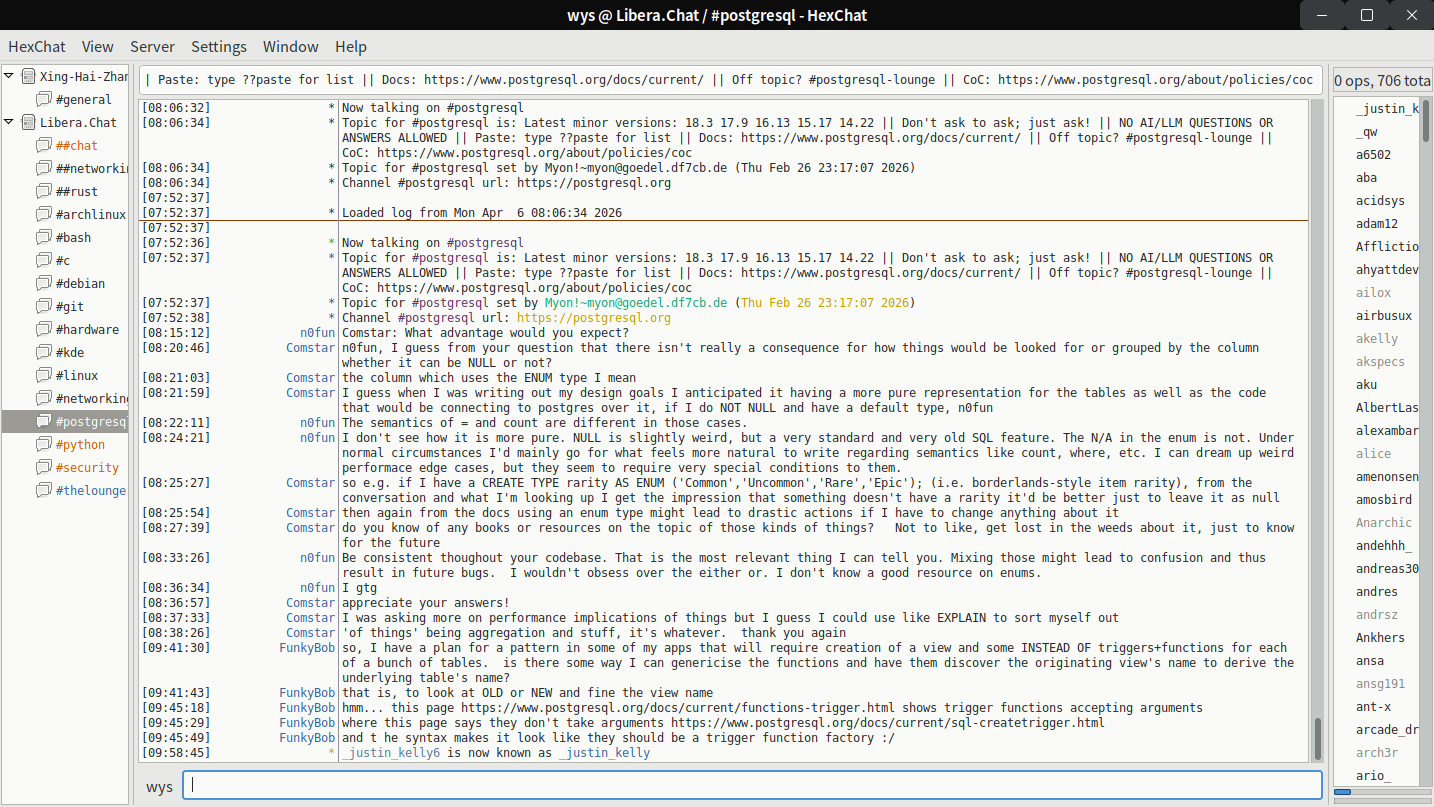Image resolution: width=1434 pixels, height=807 pixels.
Task: Open the HexChat menu
Action: click(37, 47)
